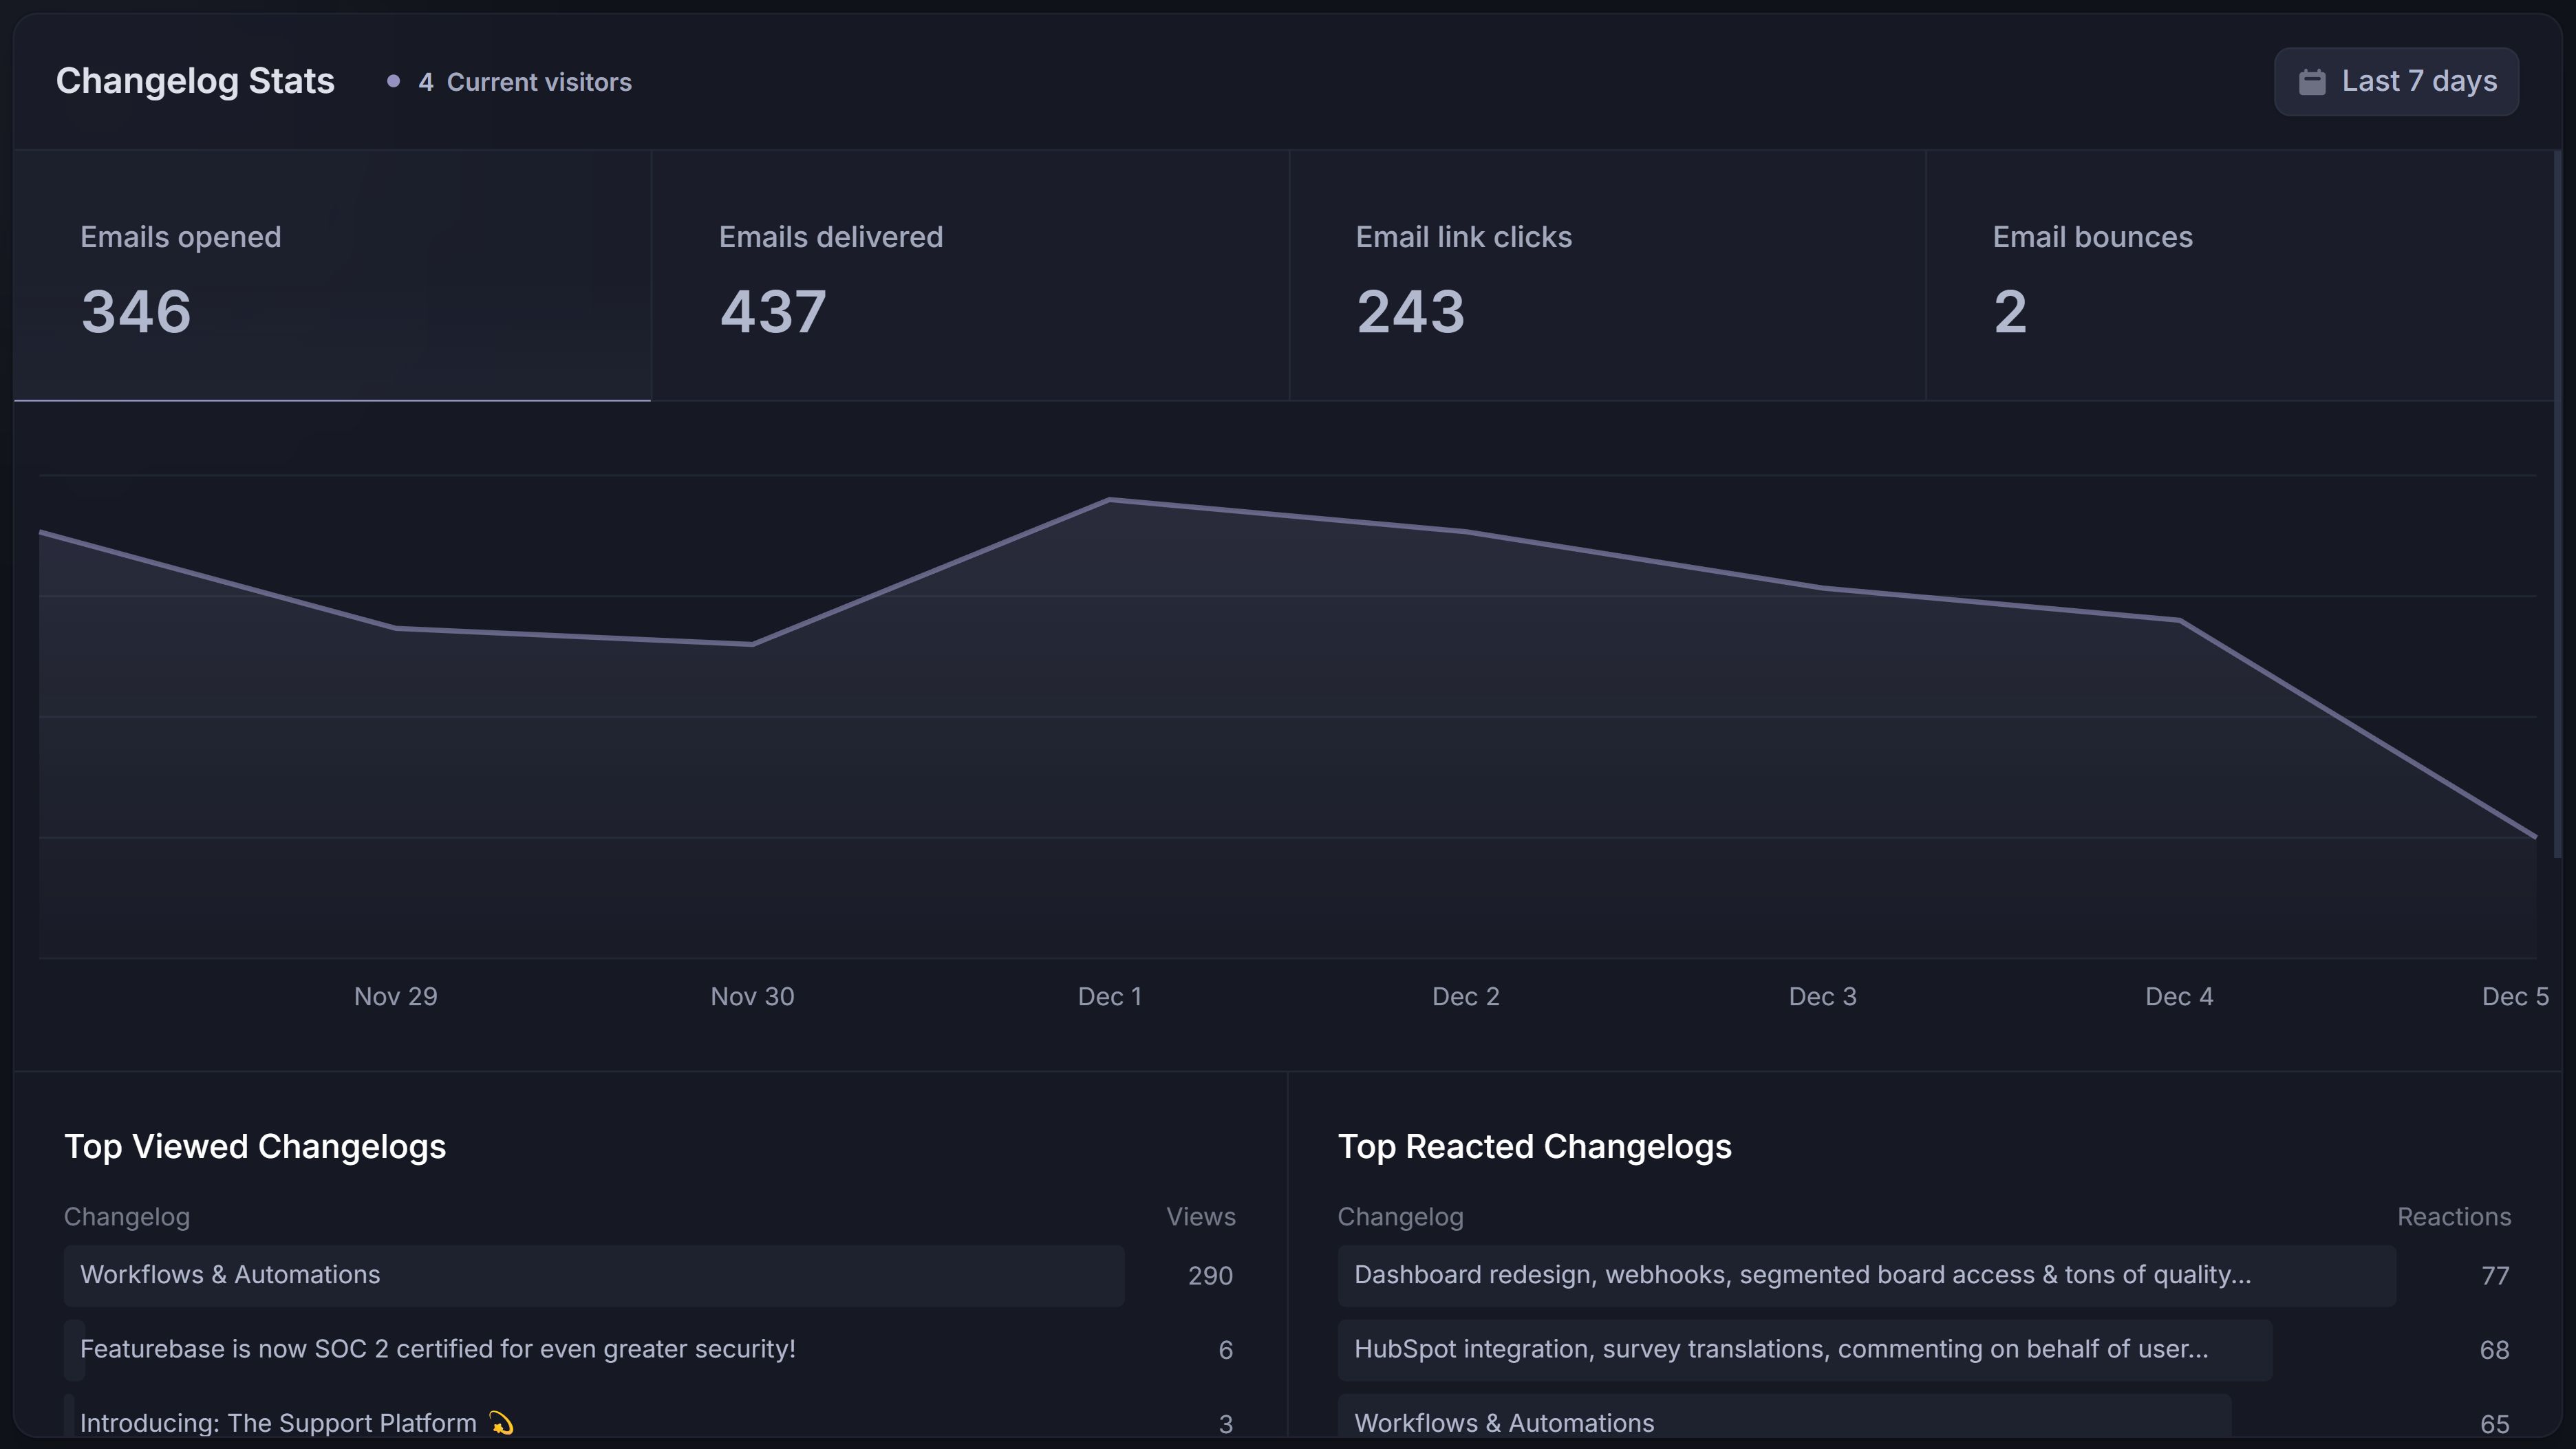Click the Nov 29 axis label

(396, 996)
